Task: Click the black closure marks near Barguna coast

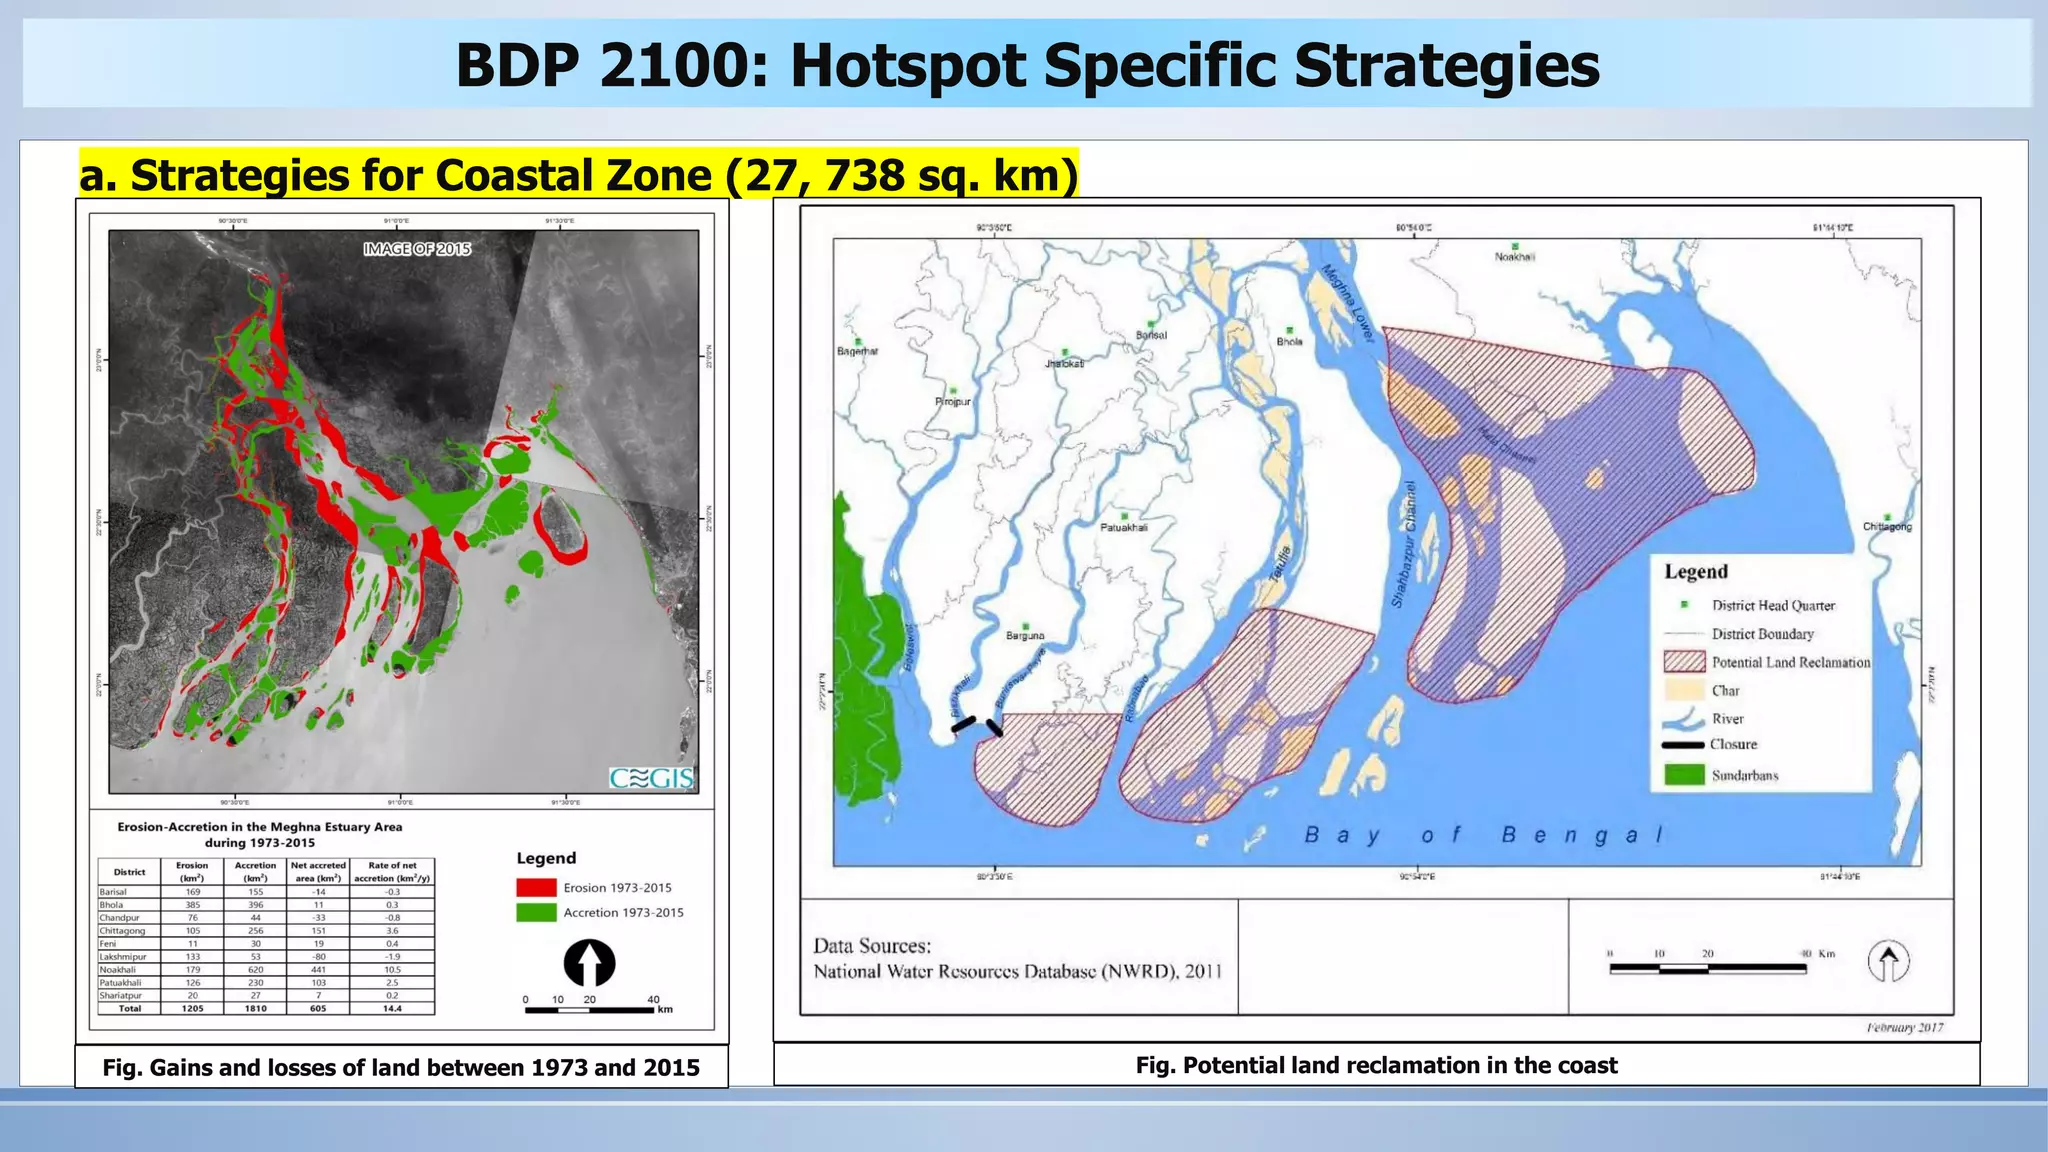Action: (977, 726)
